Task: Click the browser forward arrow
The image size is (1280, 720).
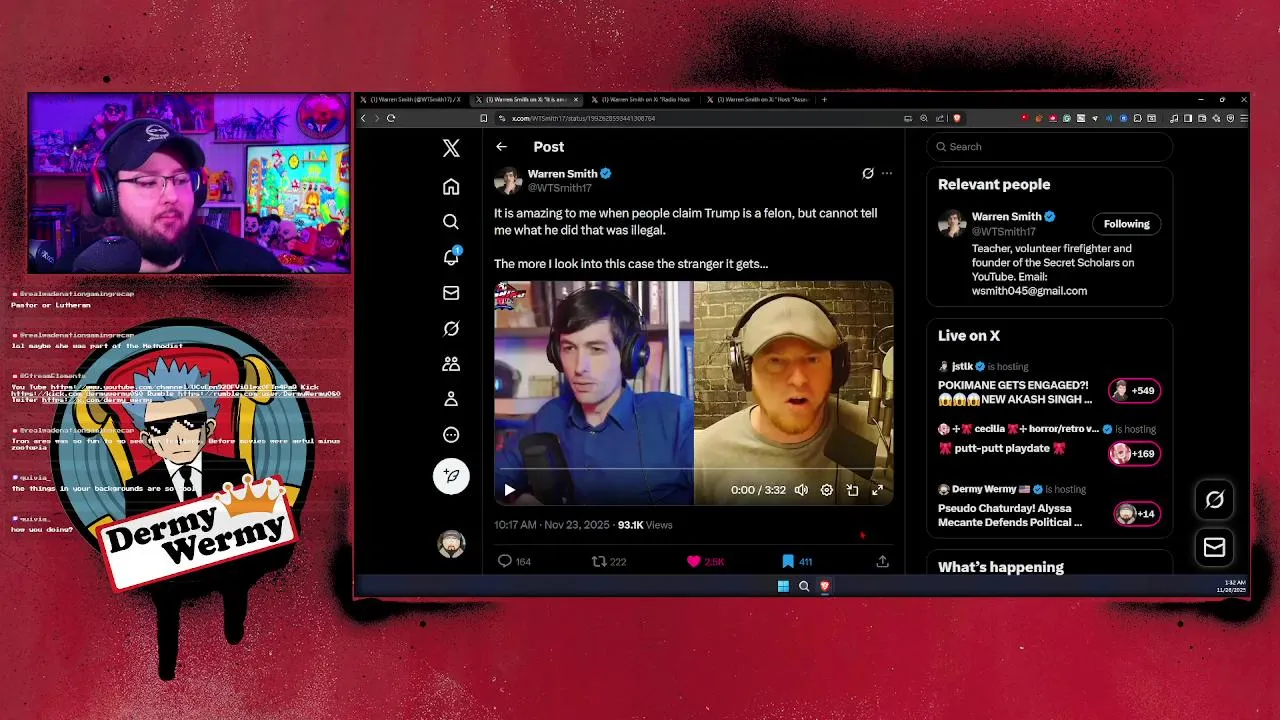Action: [x=377, y=118]
